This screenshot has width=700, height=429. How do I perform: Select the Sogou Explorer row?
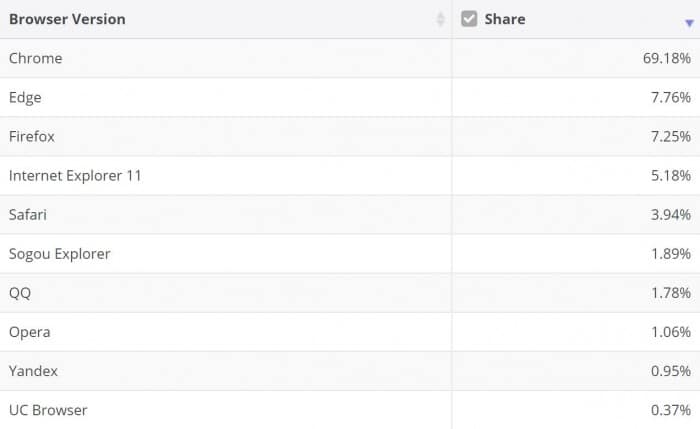click(x=60, y=253)
